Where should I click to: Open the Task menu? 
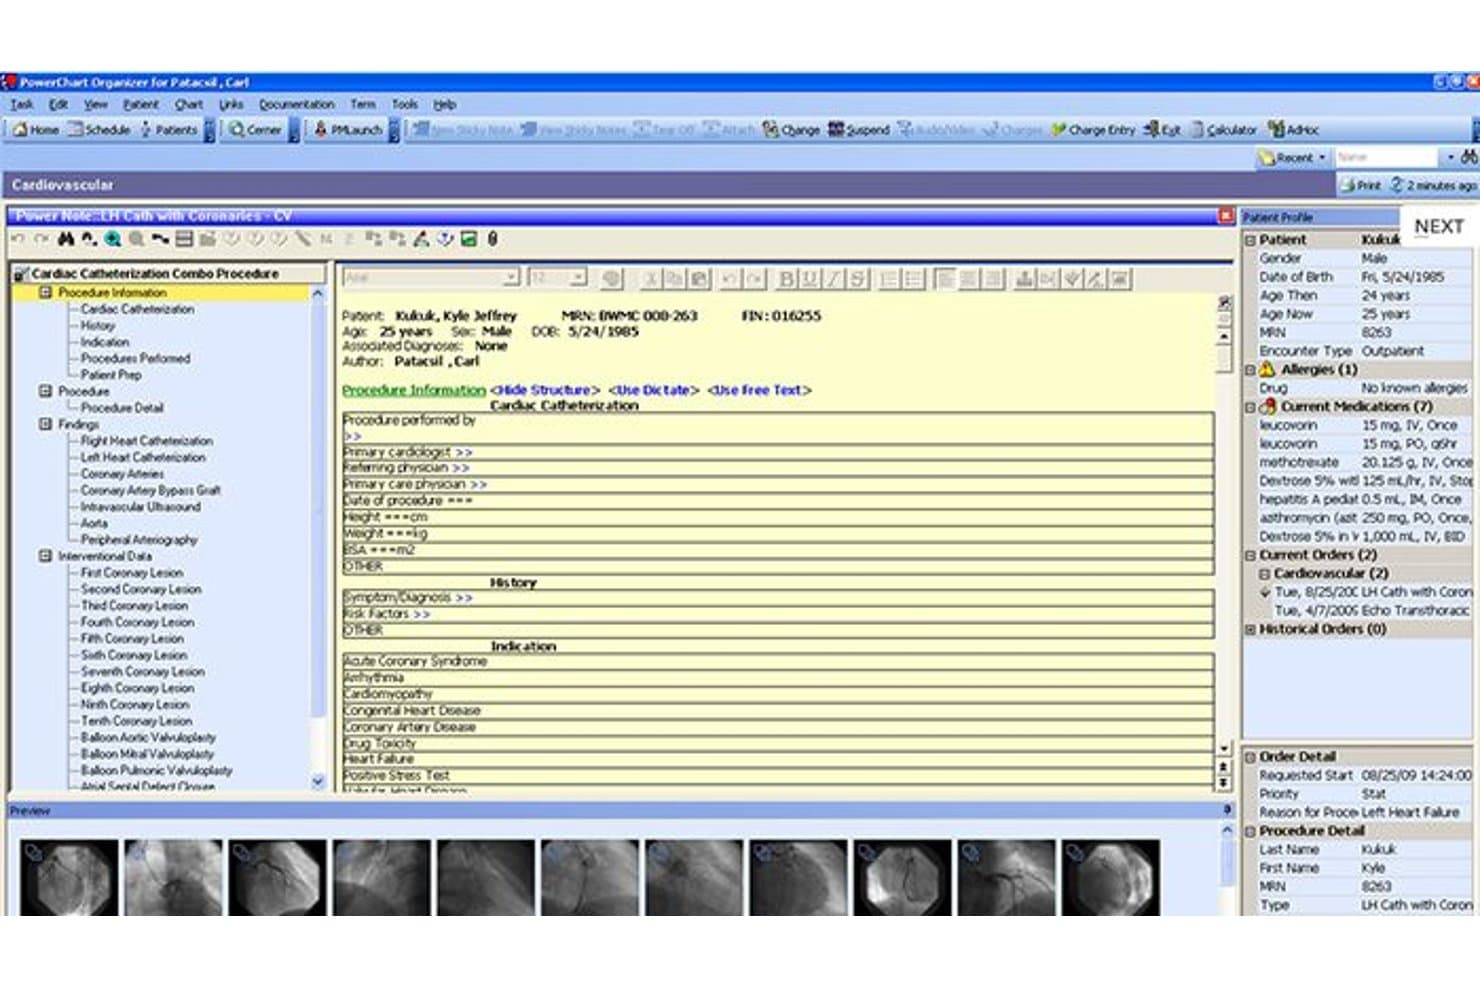coord(22,104)
